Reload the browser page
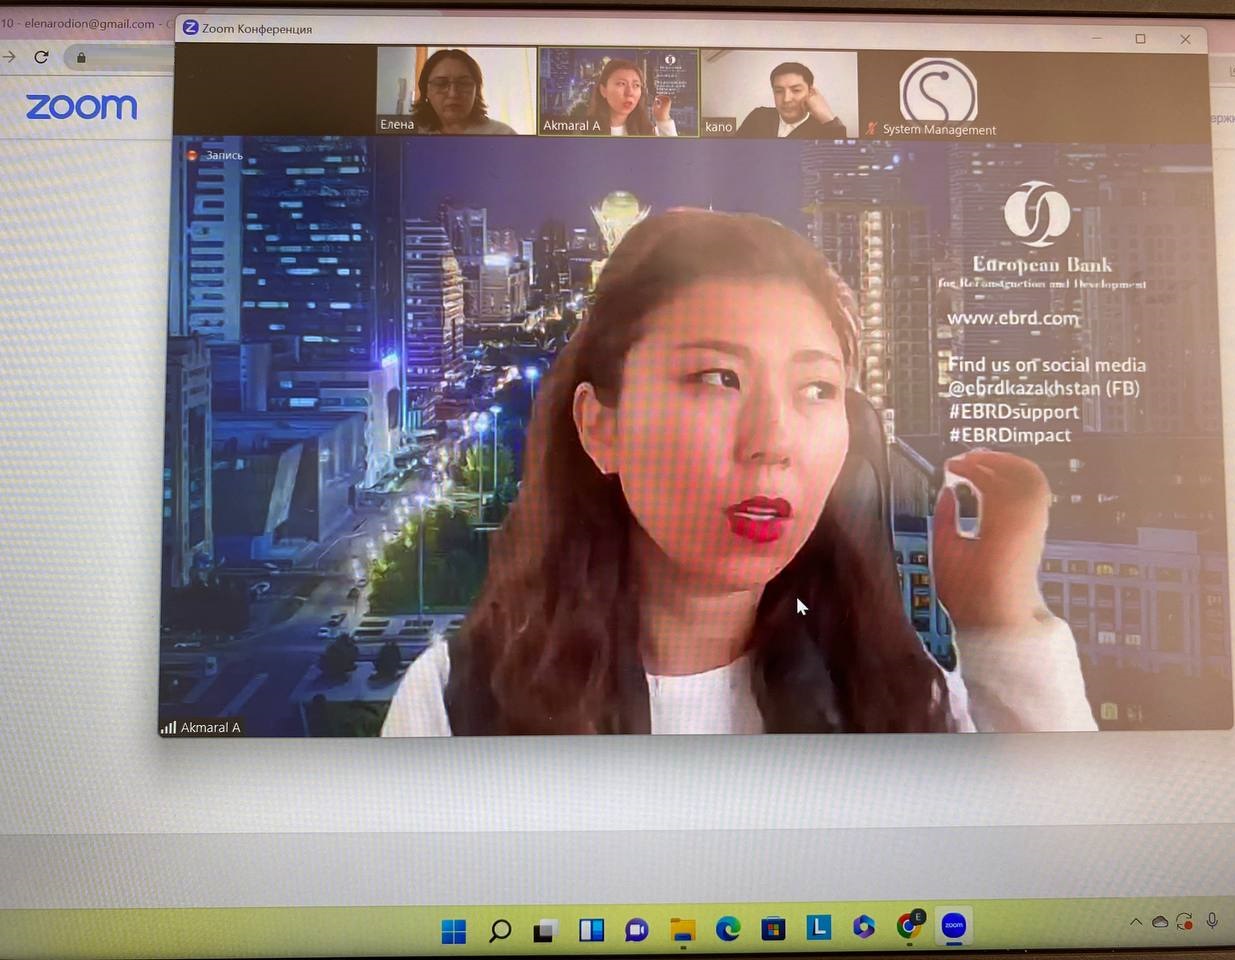1235x960 pixels. coord(41,57)
